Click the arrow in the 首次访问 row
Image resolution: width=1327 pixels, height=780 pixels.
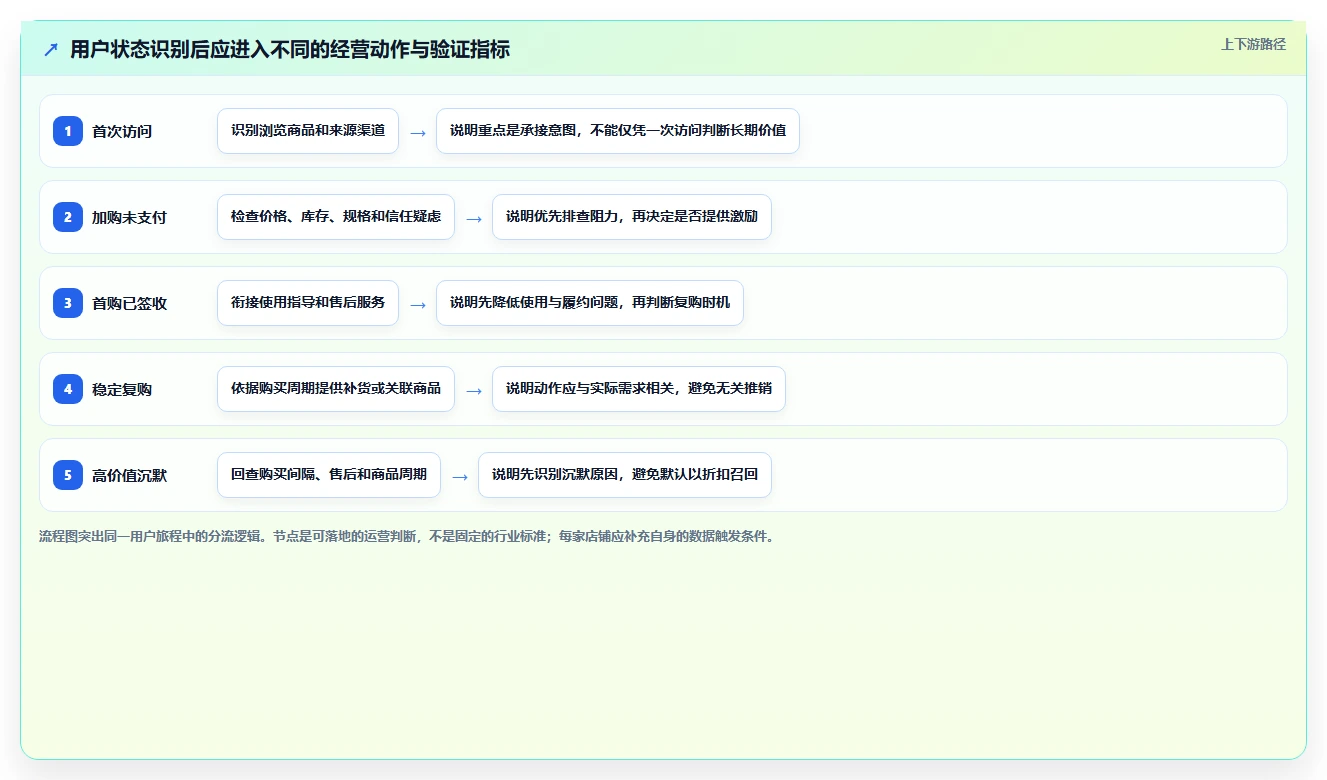tap(418, 132)
